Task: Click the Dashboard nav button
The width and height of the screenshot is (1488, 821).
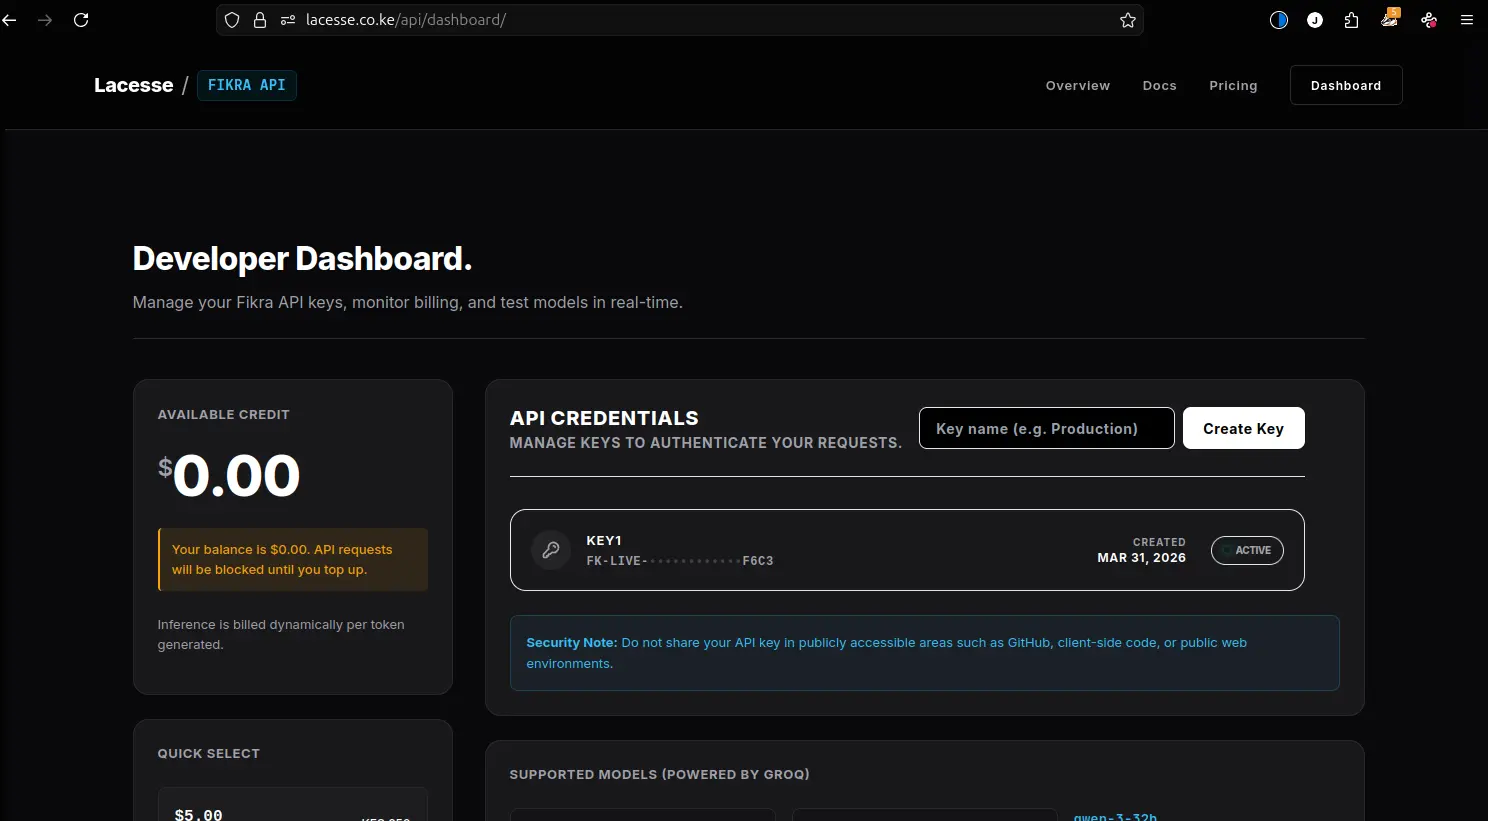Action: [1346, 85]
